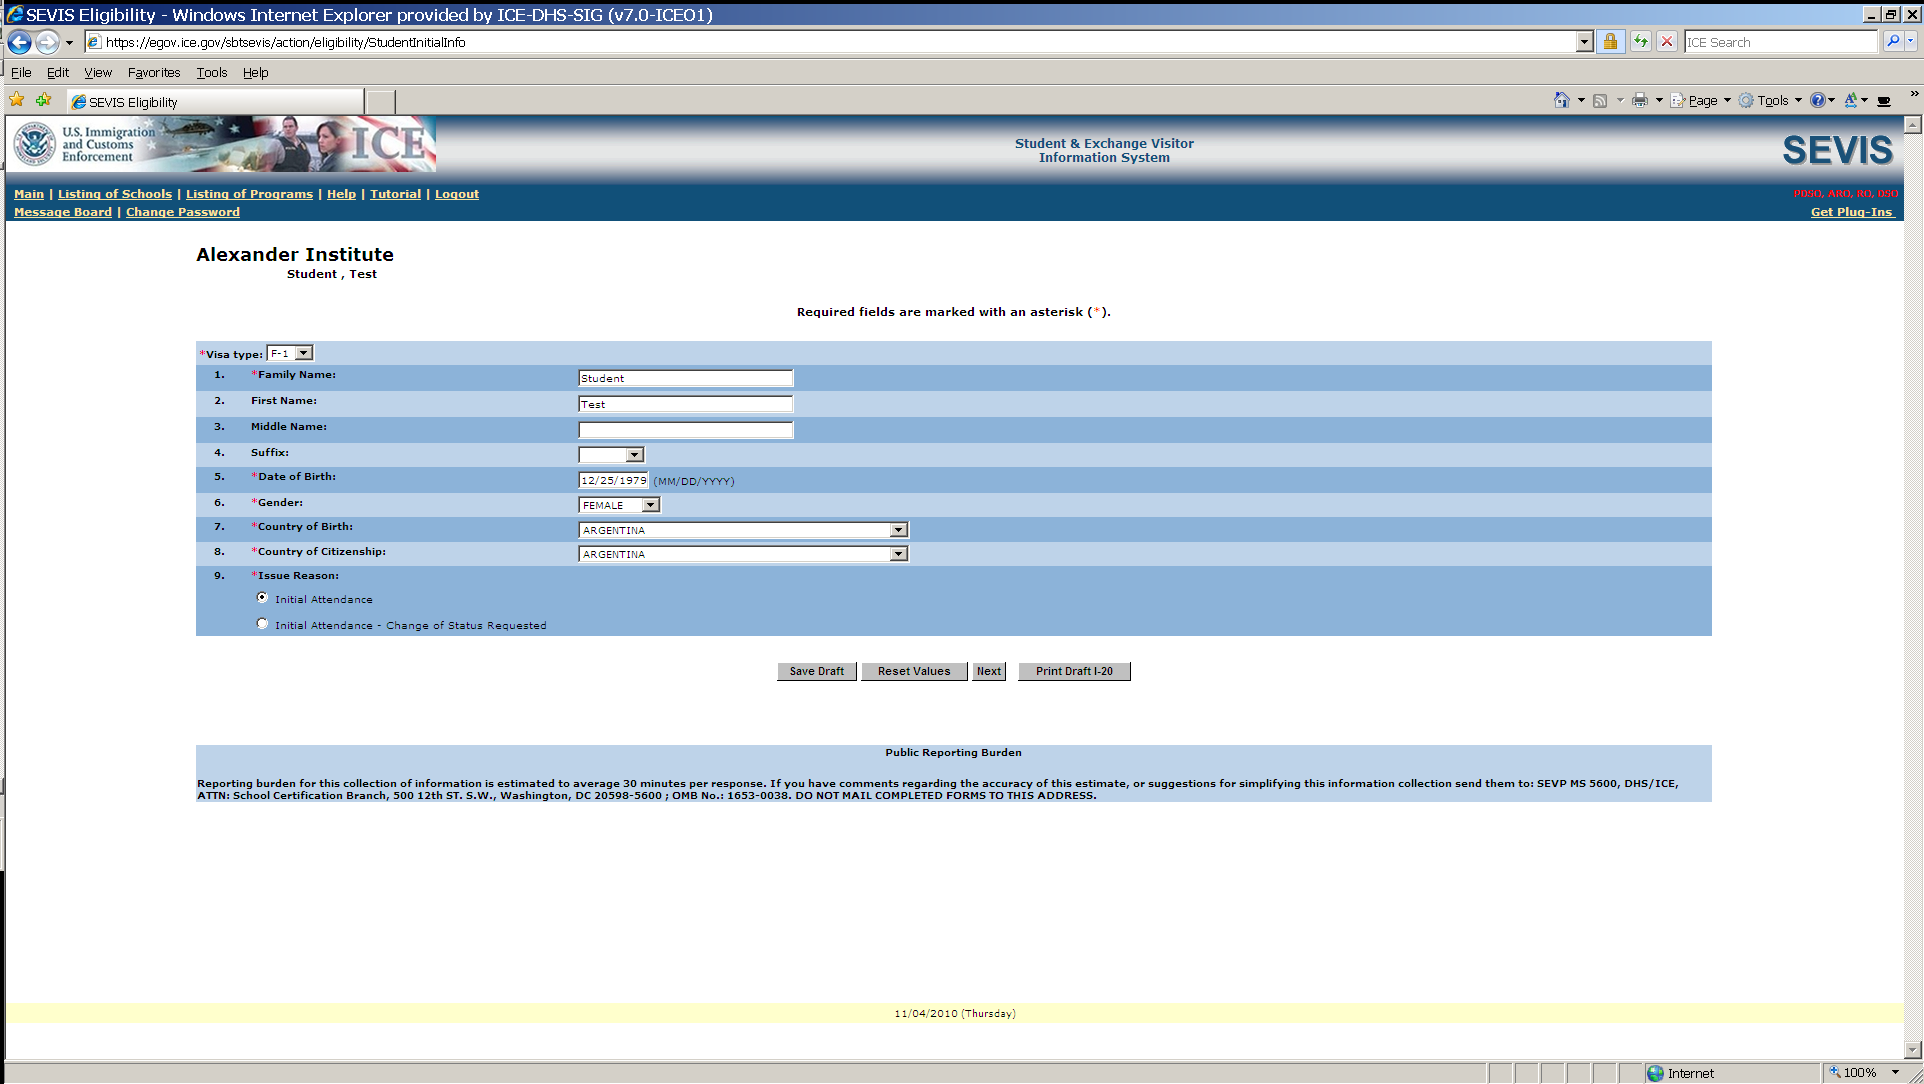Open the Favorites menu
This screenshot has height=1084, width=1924.
pyautogui.click(x=154, y=73)
